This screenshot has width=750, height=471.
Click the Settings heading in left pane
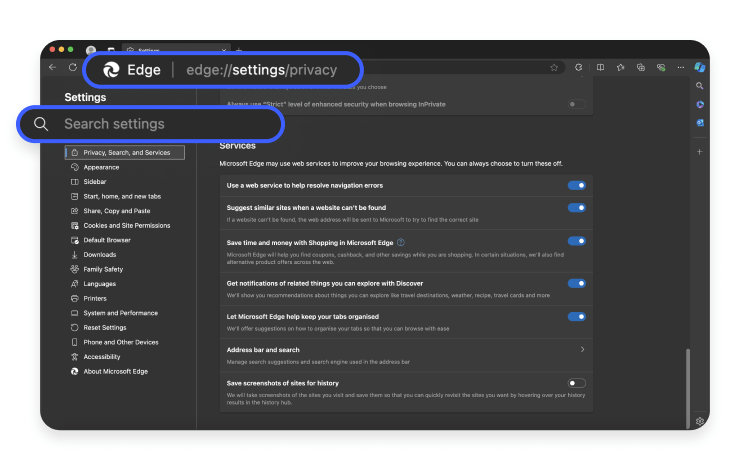[85, 97]
